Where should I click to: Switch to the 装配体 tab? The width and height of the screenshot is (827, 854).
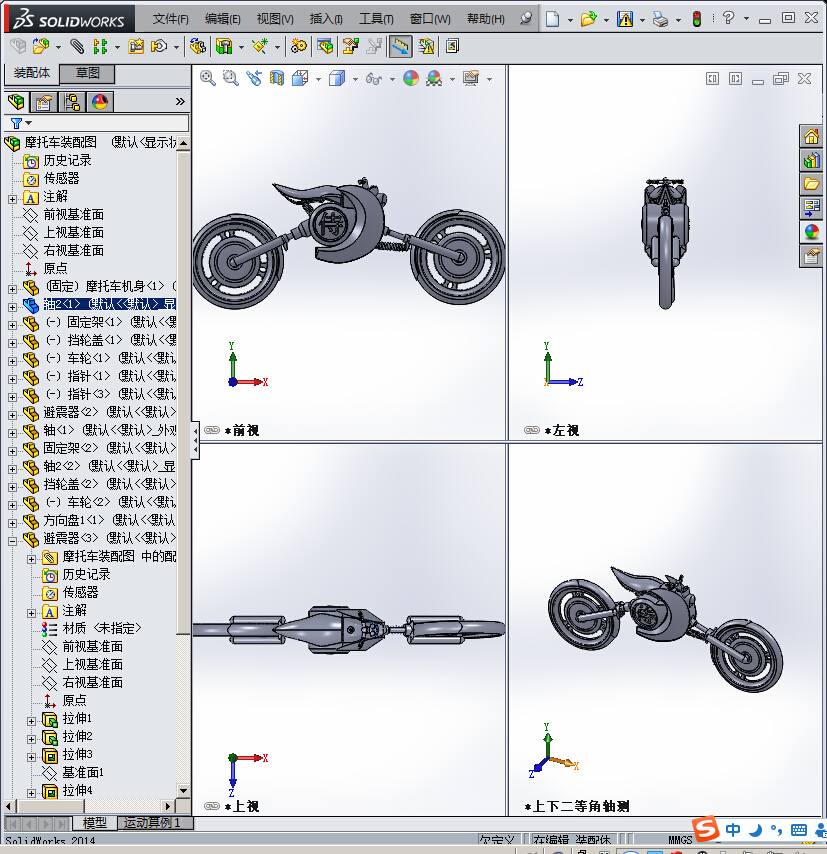pos(32,73)
